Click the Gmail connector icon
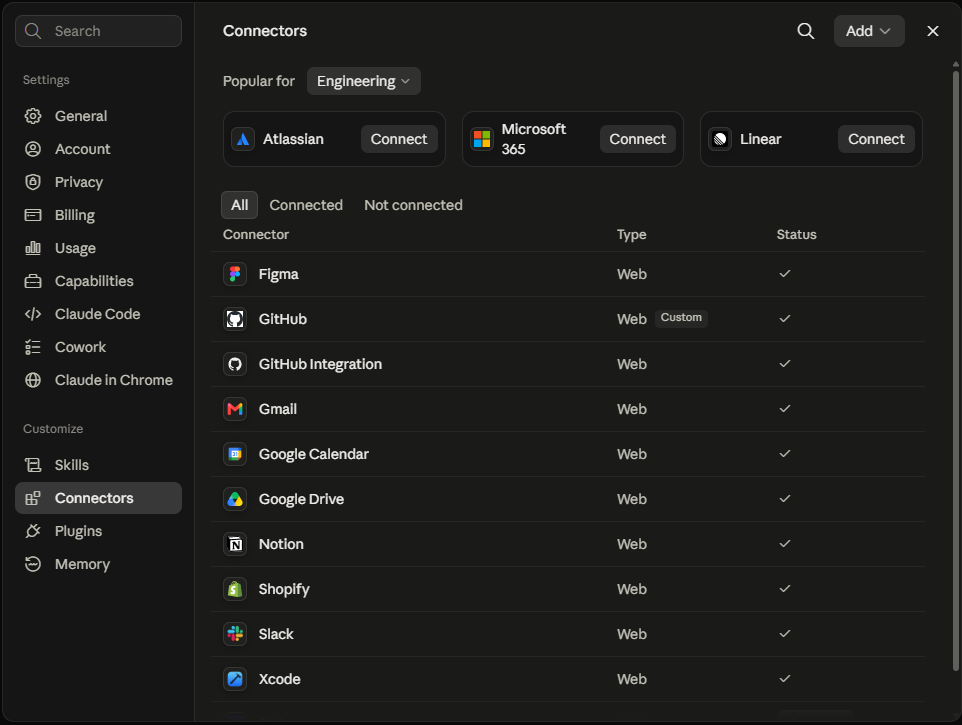The height and width of the screenshot is (725, 962). click(x=235, y=409)
